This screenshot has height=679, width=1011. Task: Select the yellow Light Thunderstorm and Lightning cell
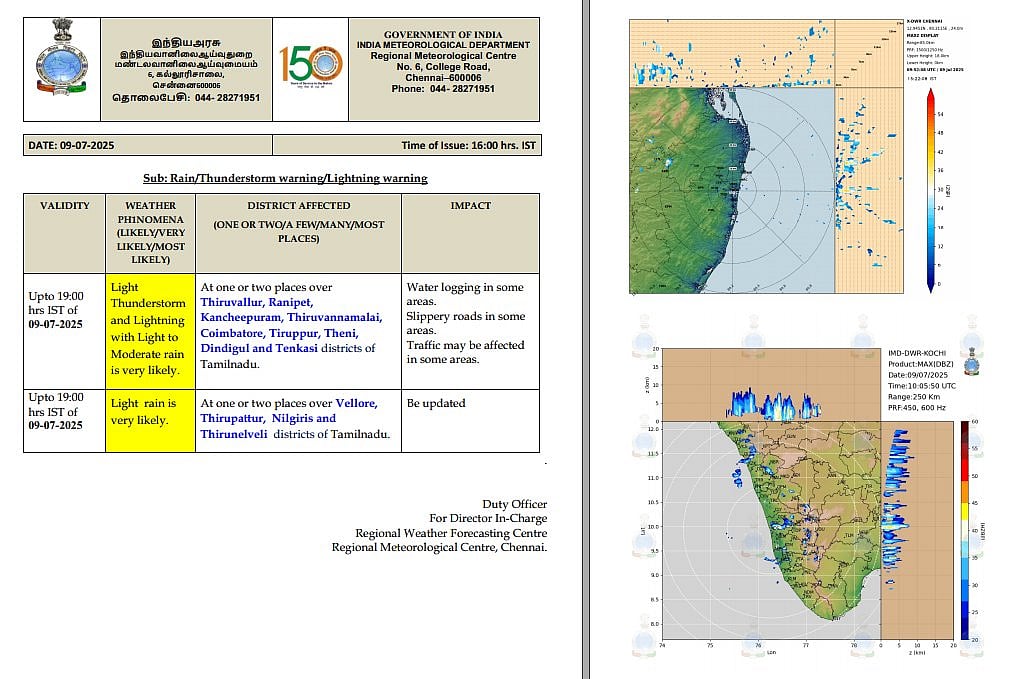(149, 330)
